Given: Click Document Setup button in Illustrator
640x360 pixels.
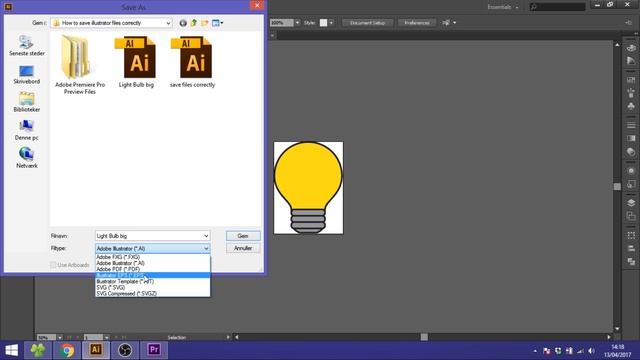Looking at the screenshot, I should coord(367,23).
